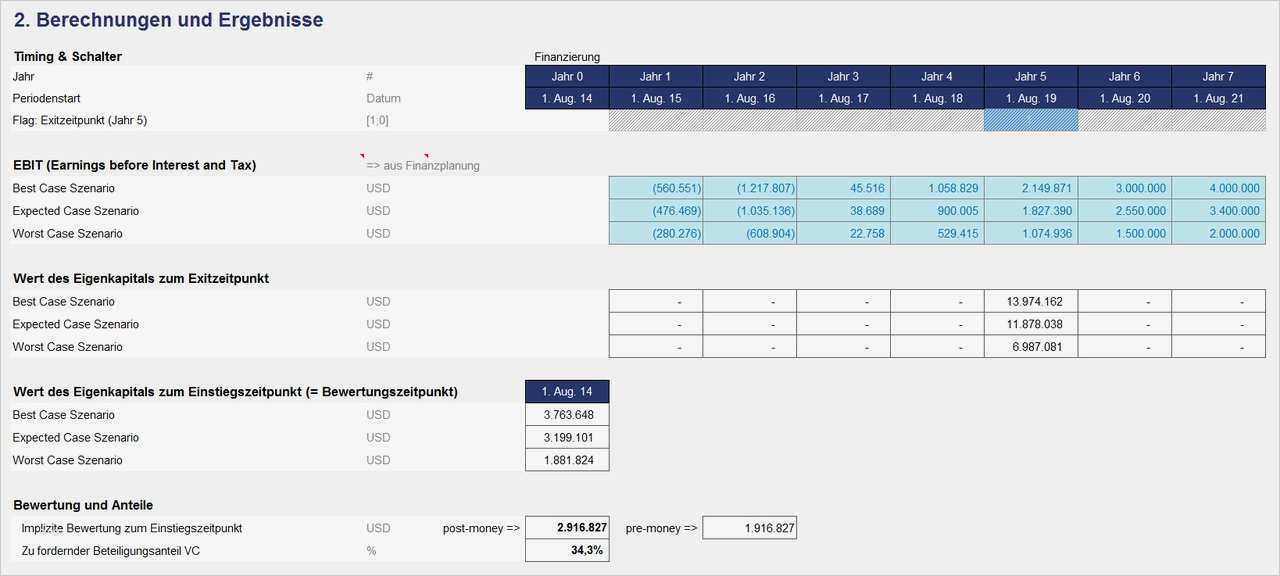Select Expected Case EBIT cell (476.469)
This screenshot has height=576, width=1280.
655,211
